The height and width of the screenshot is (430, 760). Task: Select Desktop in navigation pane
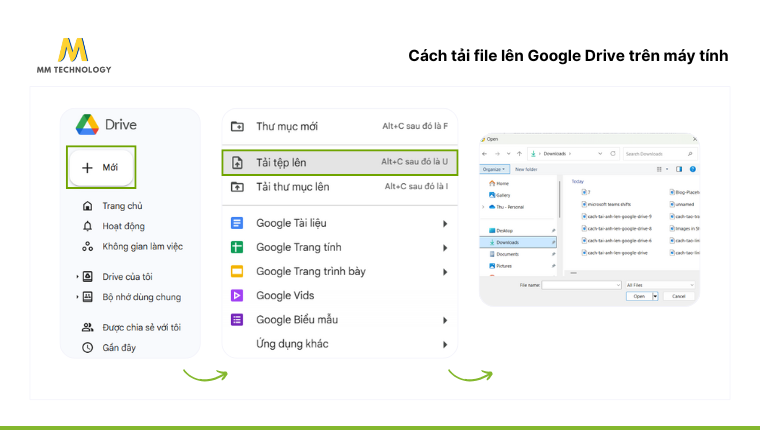point(518,231)
